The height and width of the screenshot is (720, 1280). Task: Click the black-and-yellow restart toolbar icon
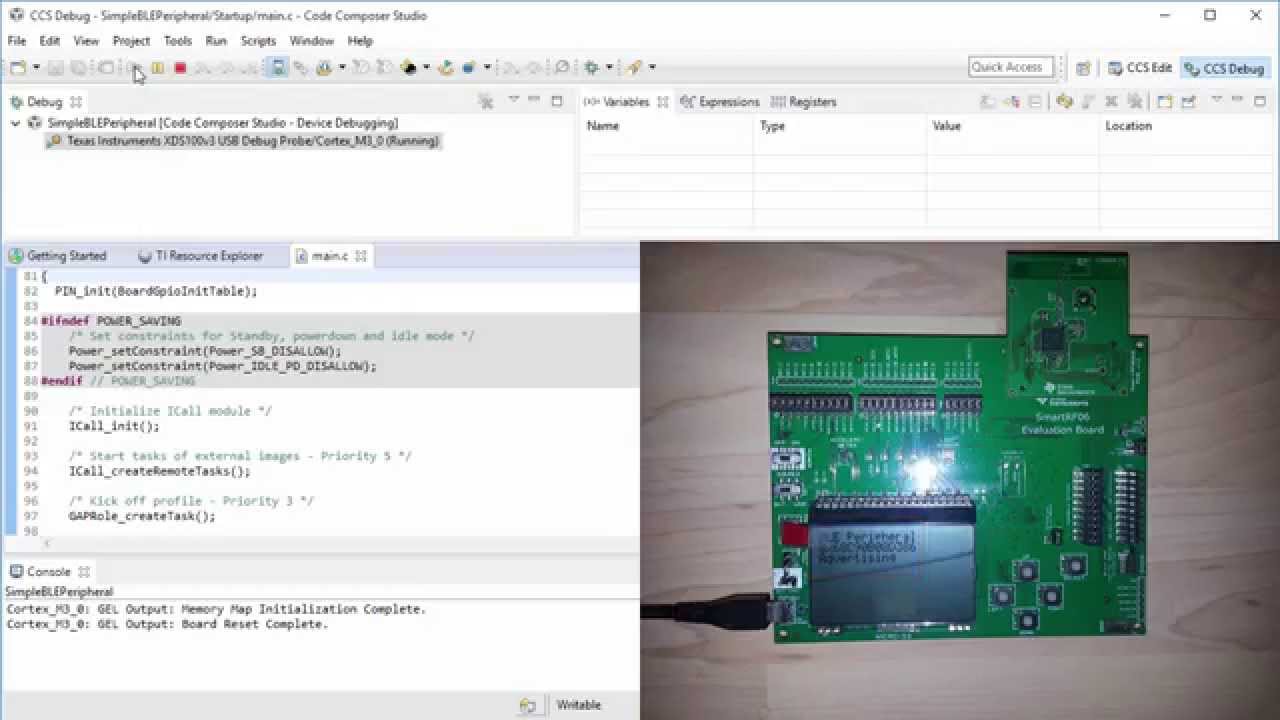pyautogui.click(x=408, y=67)
